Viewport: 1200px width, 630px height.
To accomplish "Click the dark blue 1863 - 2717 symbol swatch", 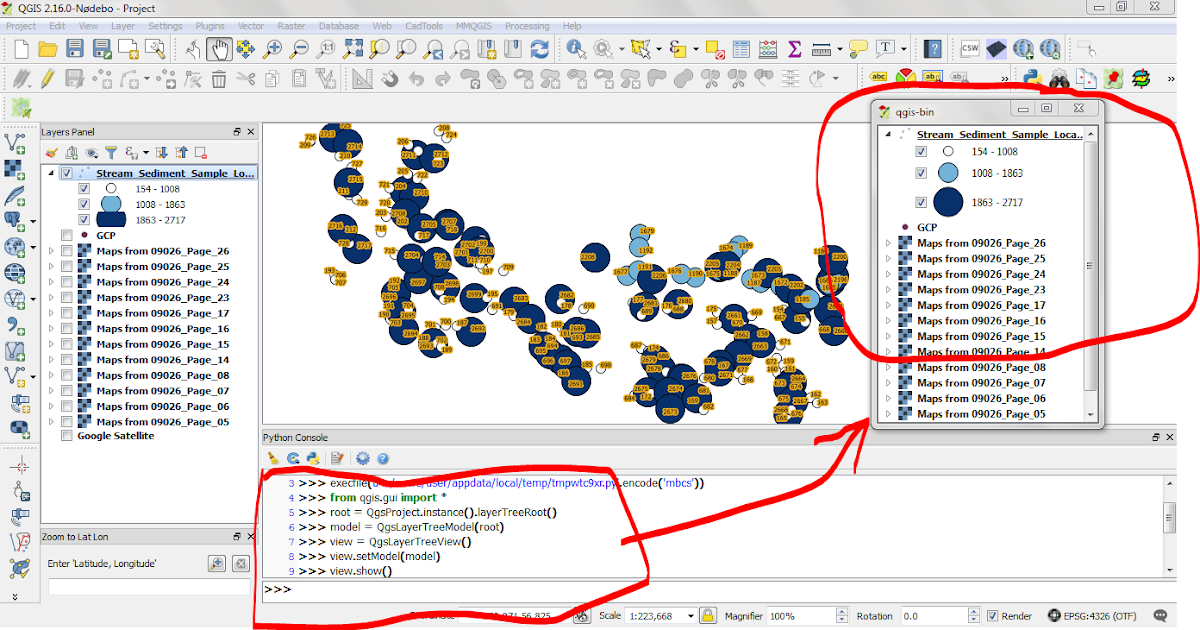I will [x=112, y=218].
